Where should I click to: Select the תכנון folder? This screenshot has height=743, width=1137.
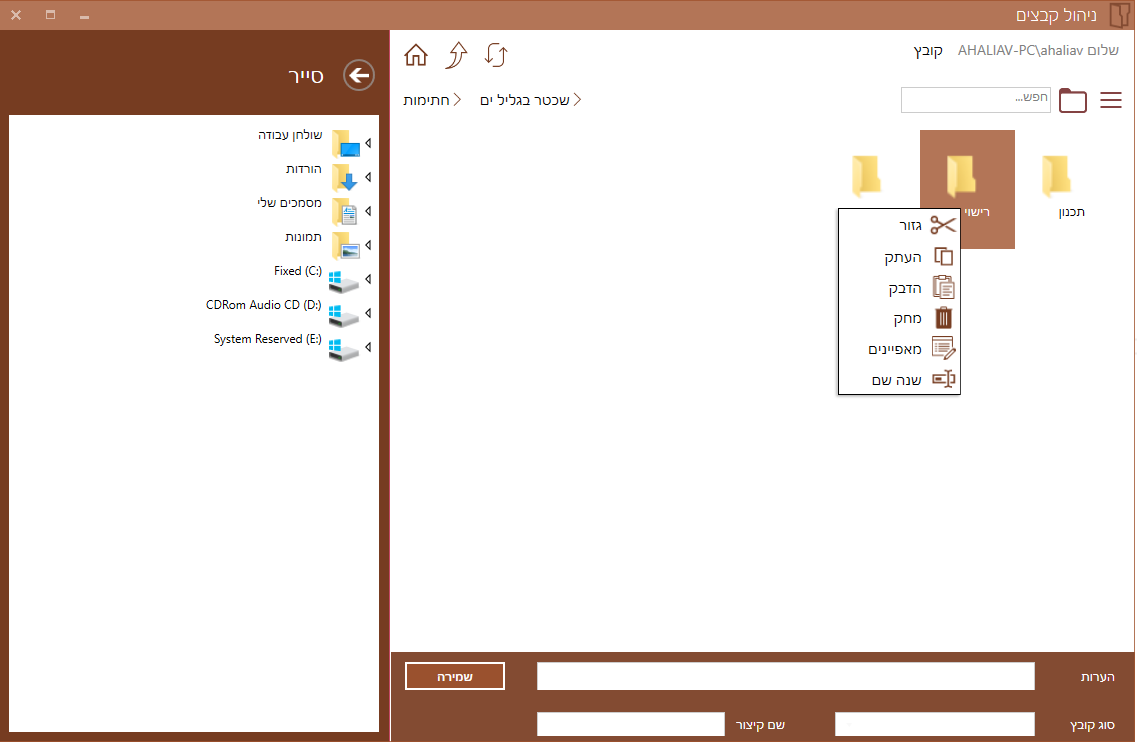tap(1062, 187)
